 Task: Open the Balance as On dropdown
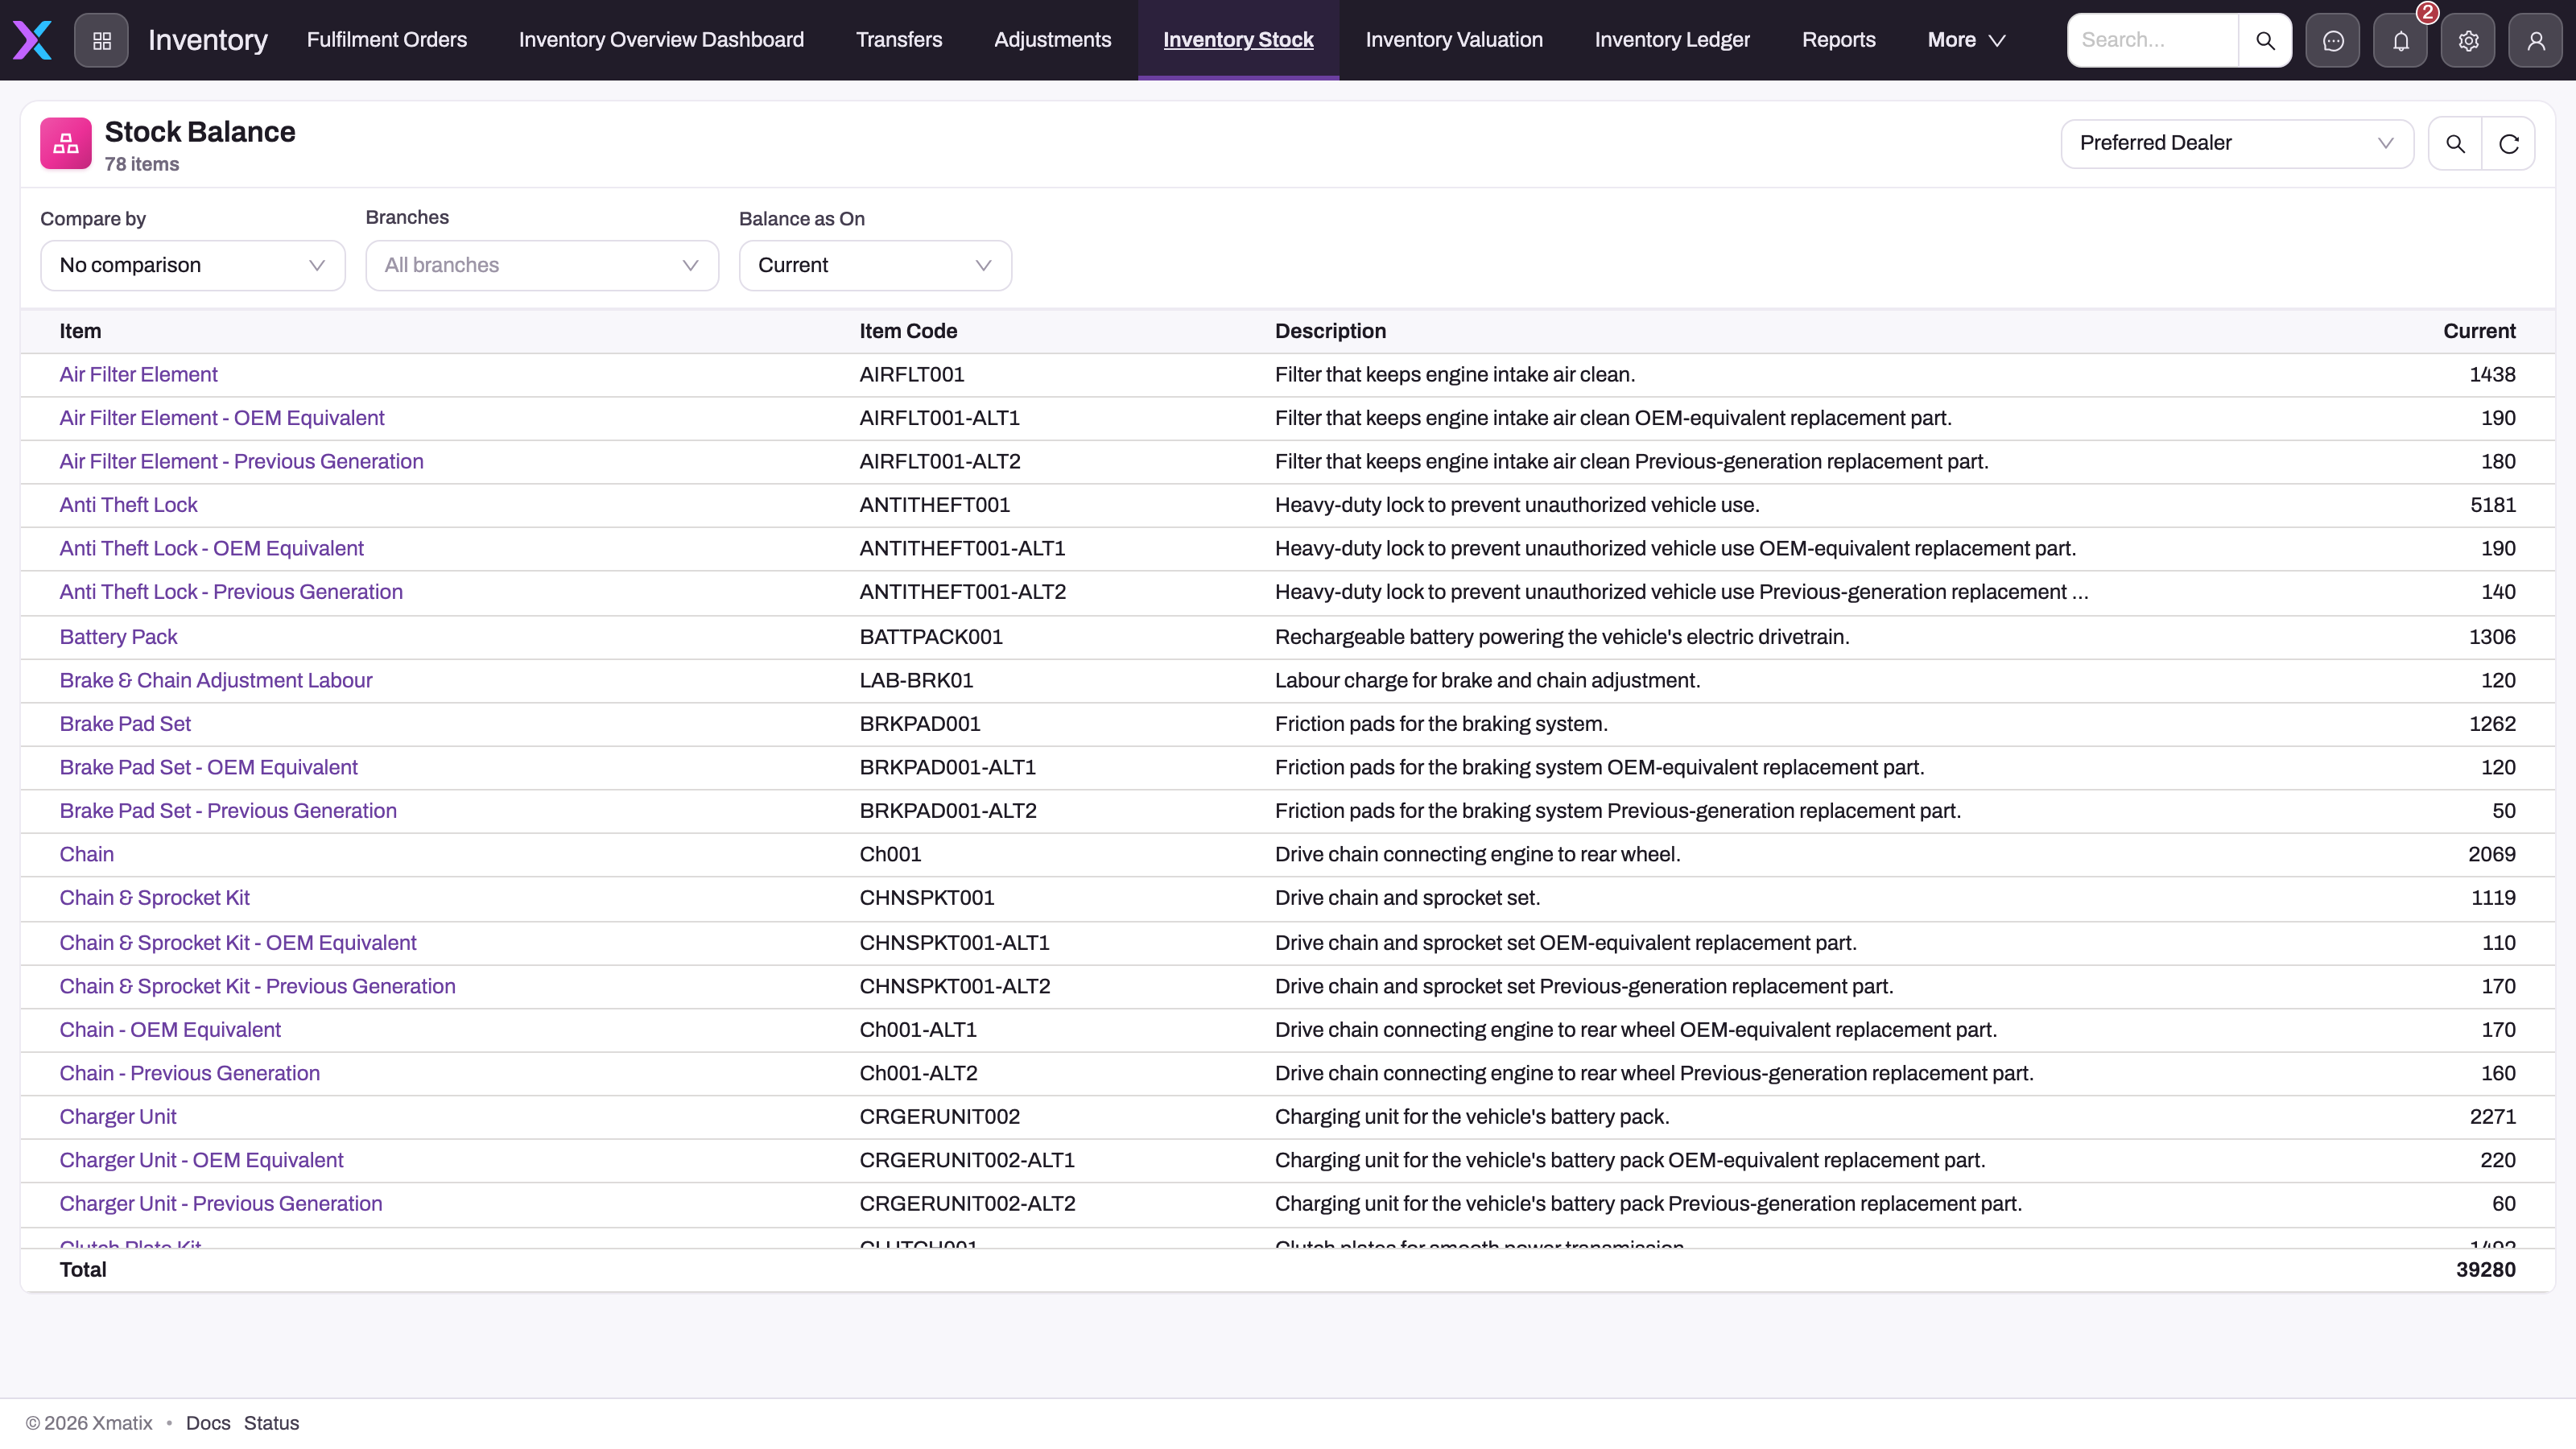875,265
